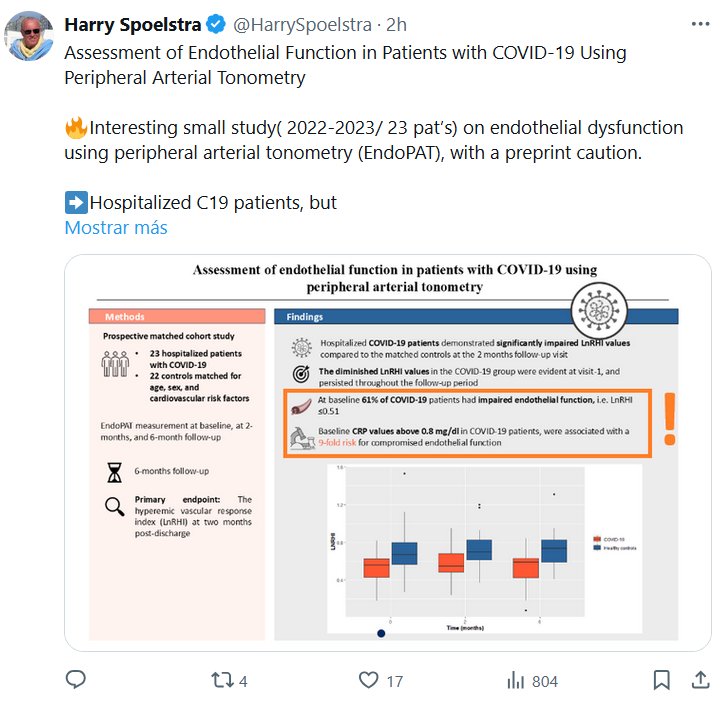
Task: Click the orange COVID-19 legend swatch
Action: pos(597,538)
